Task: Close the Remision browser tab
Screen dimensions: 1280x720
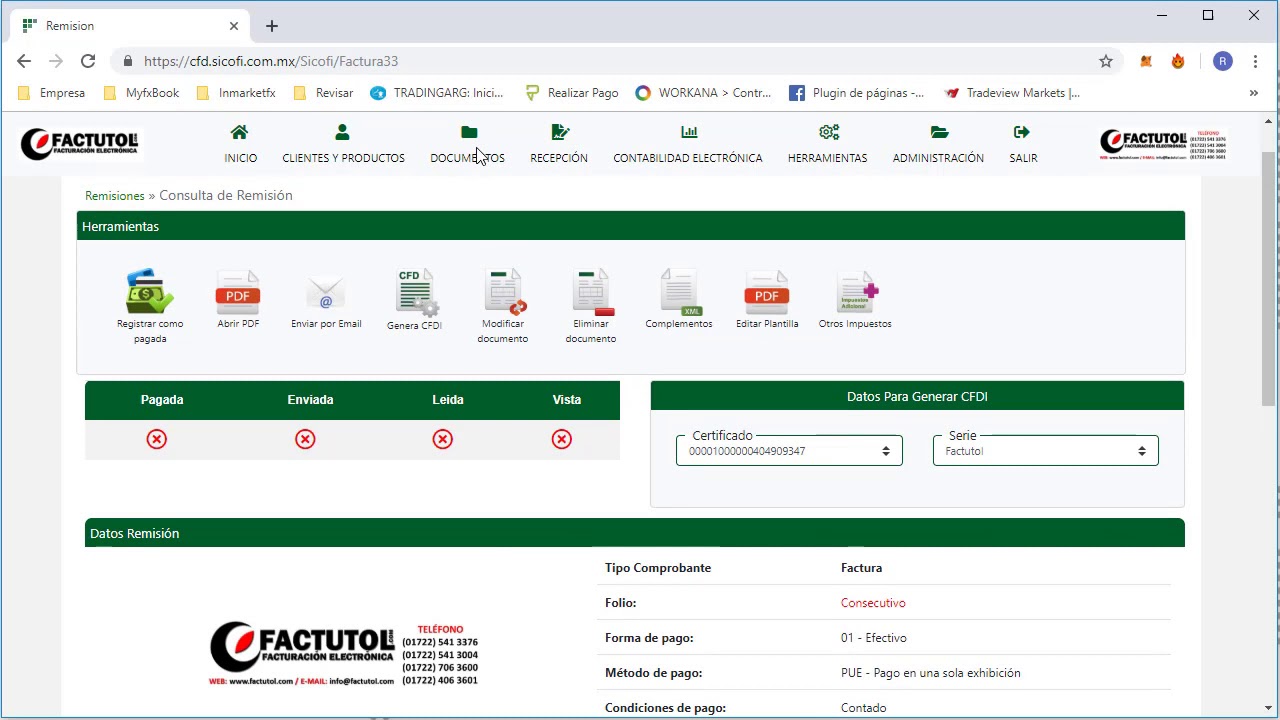Action: (235, 26)
